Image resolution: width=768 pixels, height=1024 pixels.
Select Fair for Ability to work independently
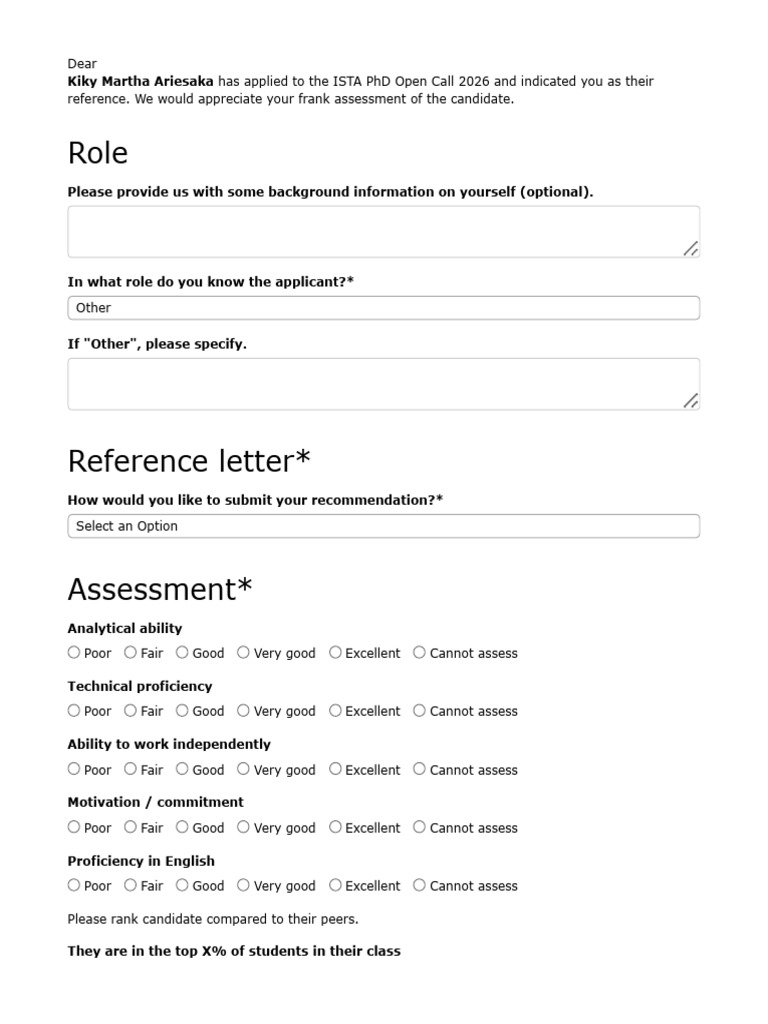131,769
